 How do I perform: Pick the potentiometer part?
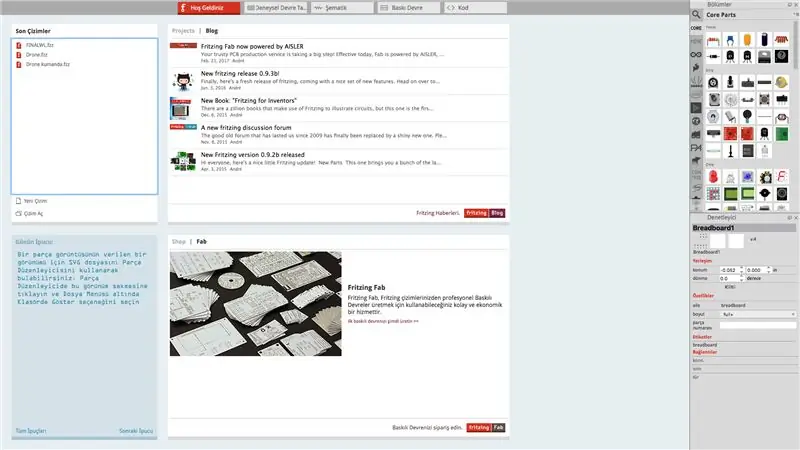[x=713, y=82]
